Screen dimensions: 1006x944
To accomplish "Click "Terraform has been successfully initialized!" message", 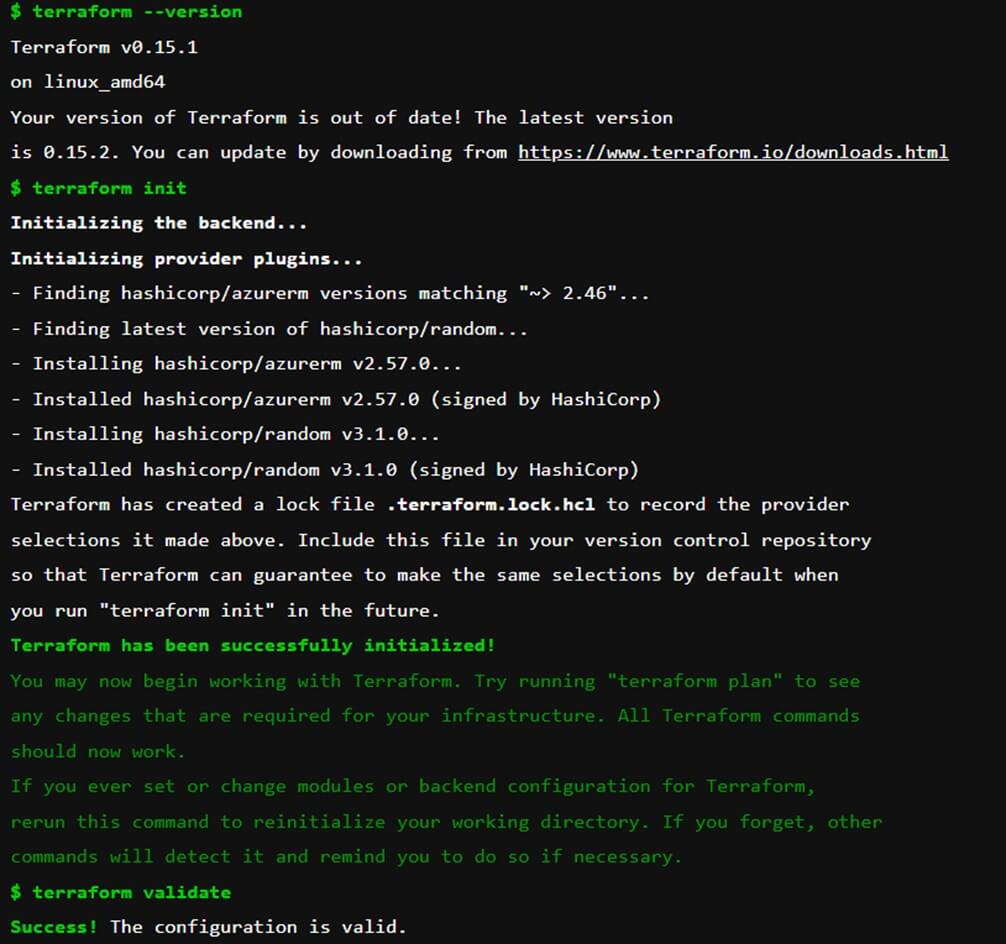I will click(252, 646).
